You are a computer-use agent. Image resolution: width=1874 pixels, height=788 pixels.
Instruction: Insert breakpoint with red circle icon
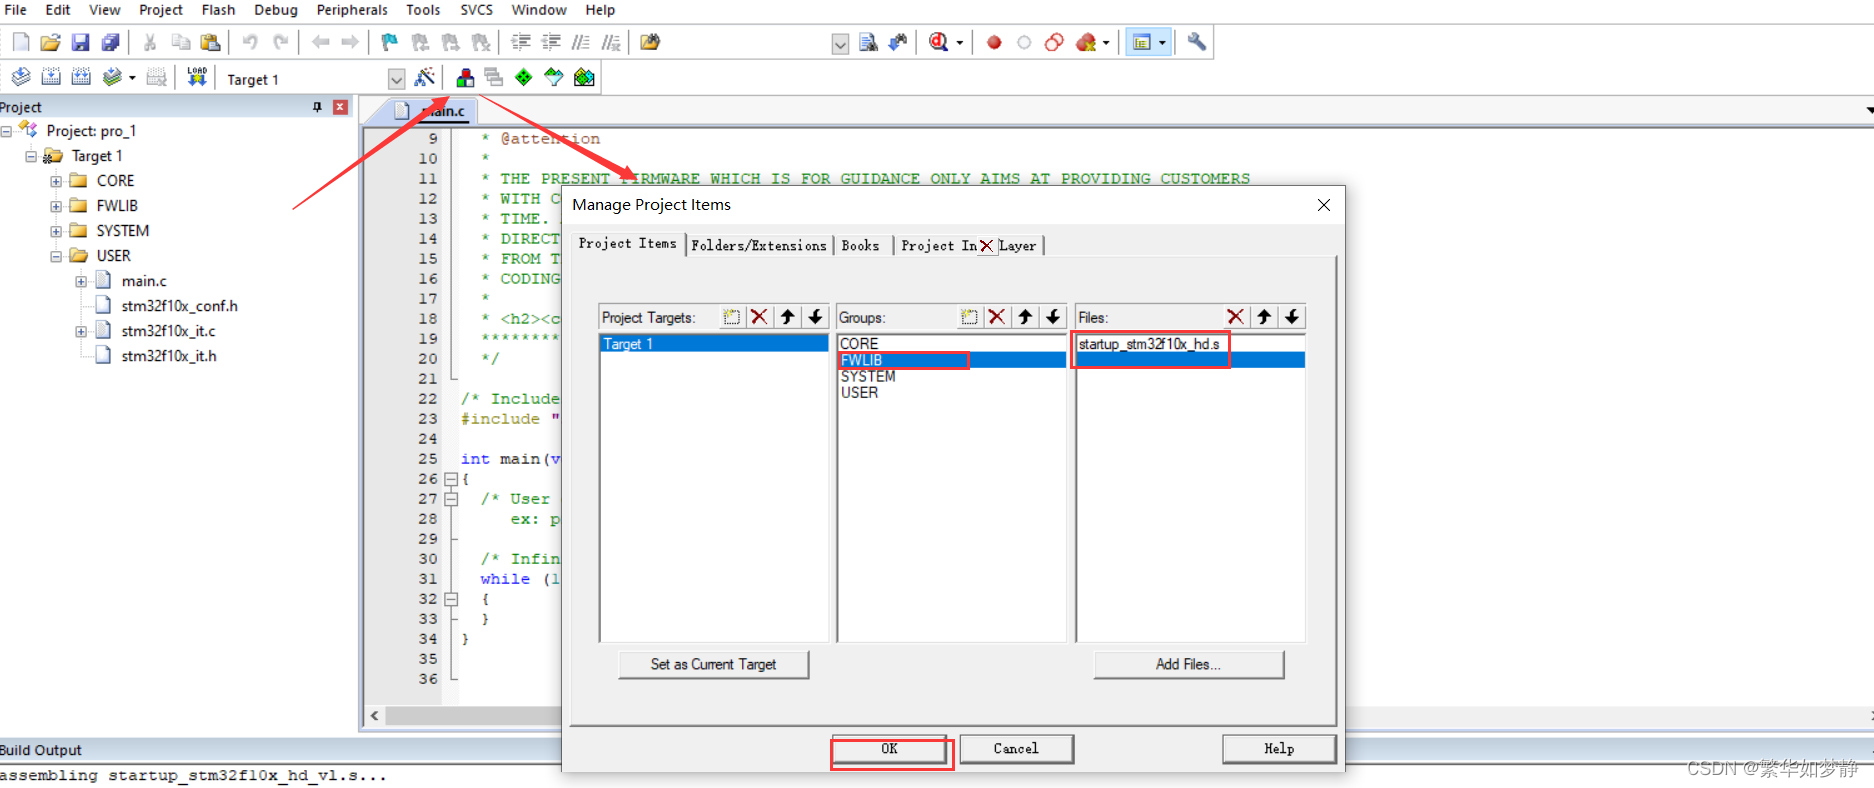(x=994, y=42)
